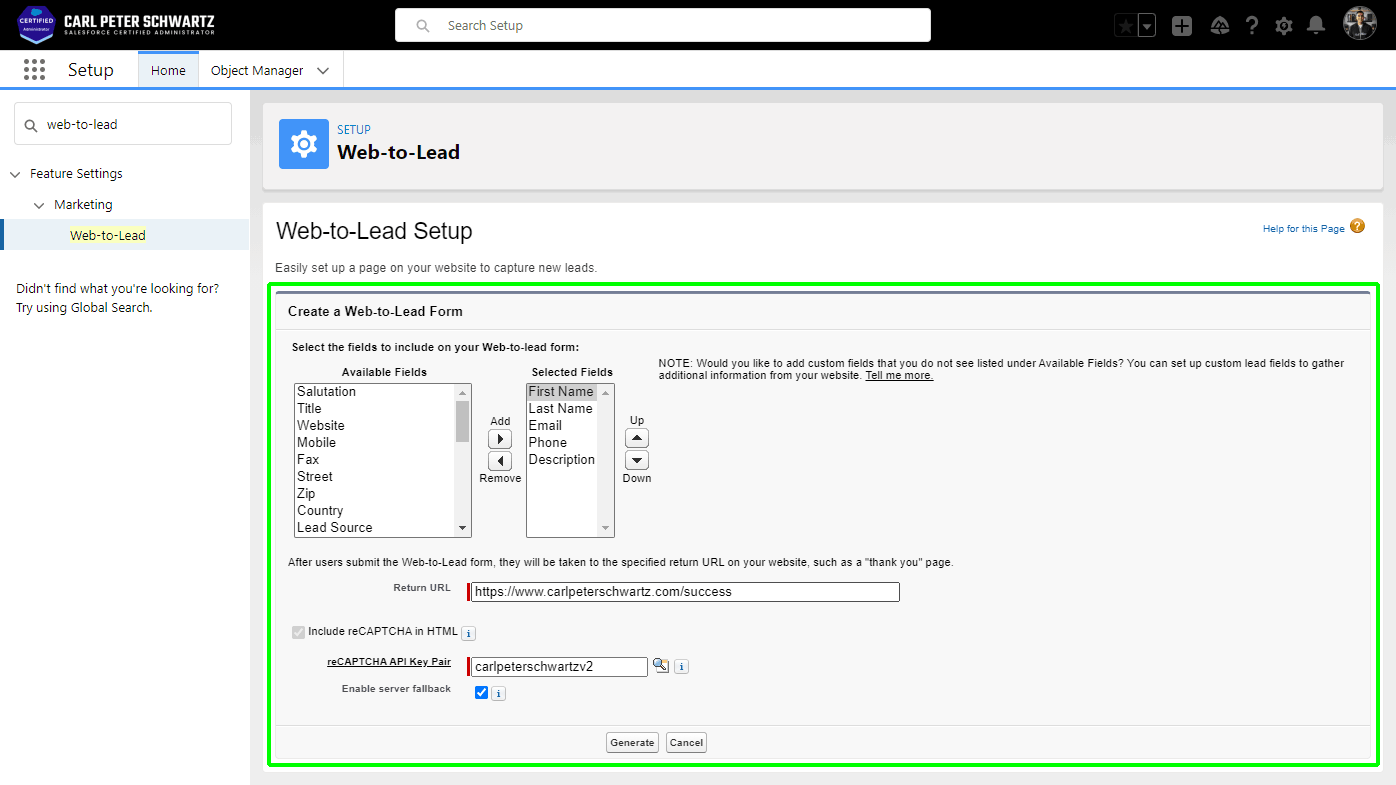Viewport: 1396px width, 785px height.
Task: Open reCAPTCHA API Key Pair lookup icon
Action: 661,665
